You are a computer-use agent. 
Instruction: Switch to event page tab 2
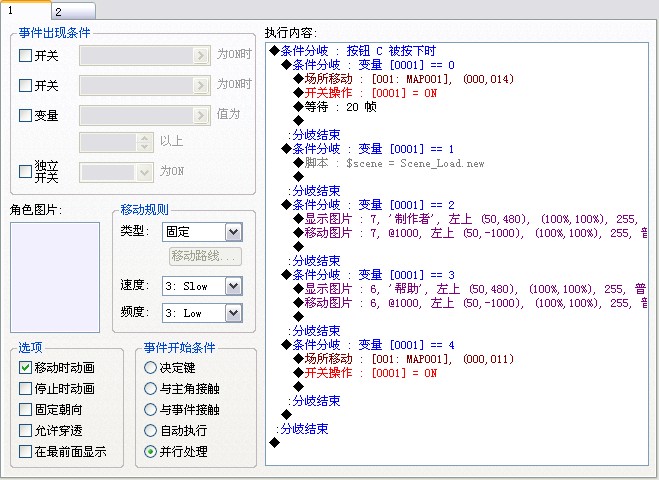pyautogui.click(x=74, y=11)
